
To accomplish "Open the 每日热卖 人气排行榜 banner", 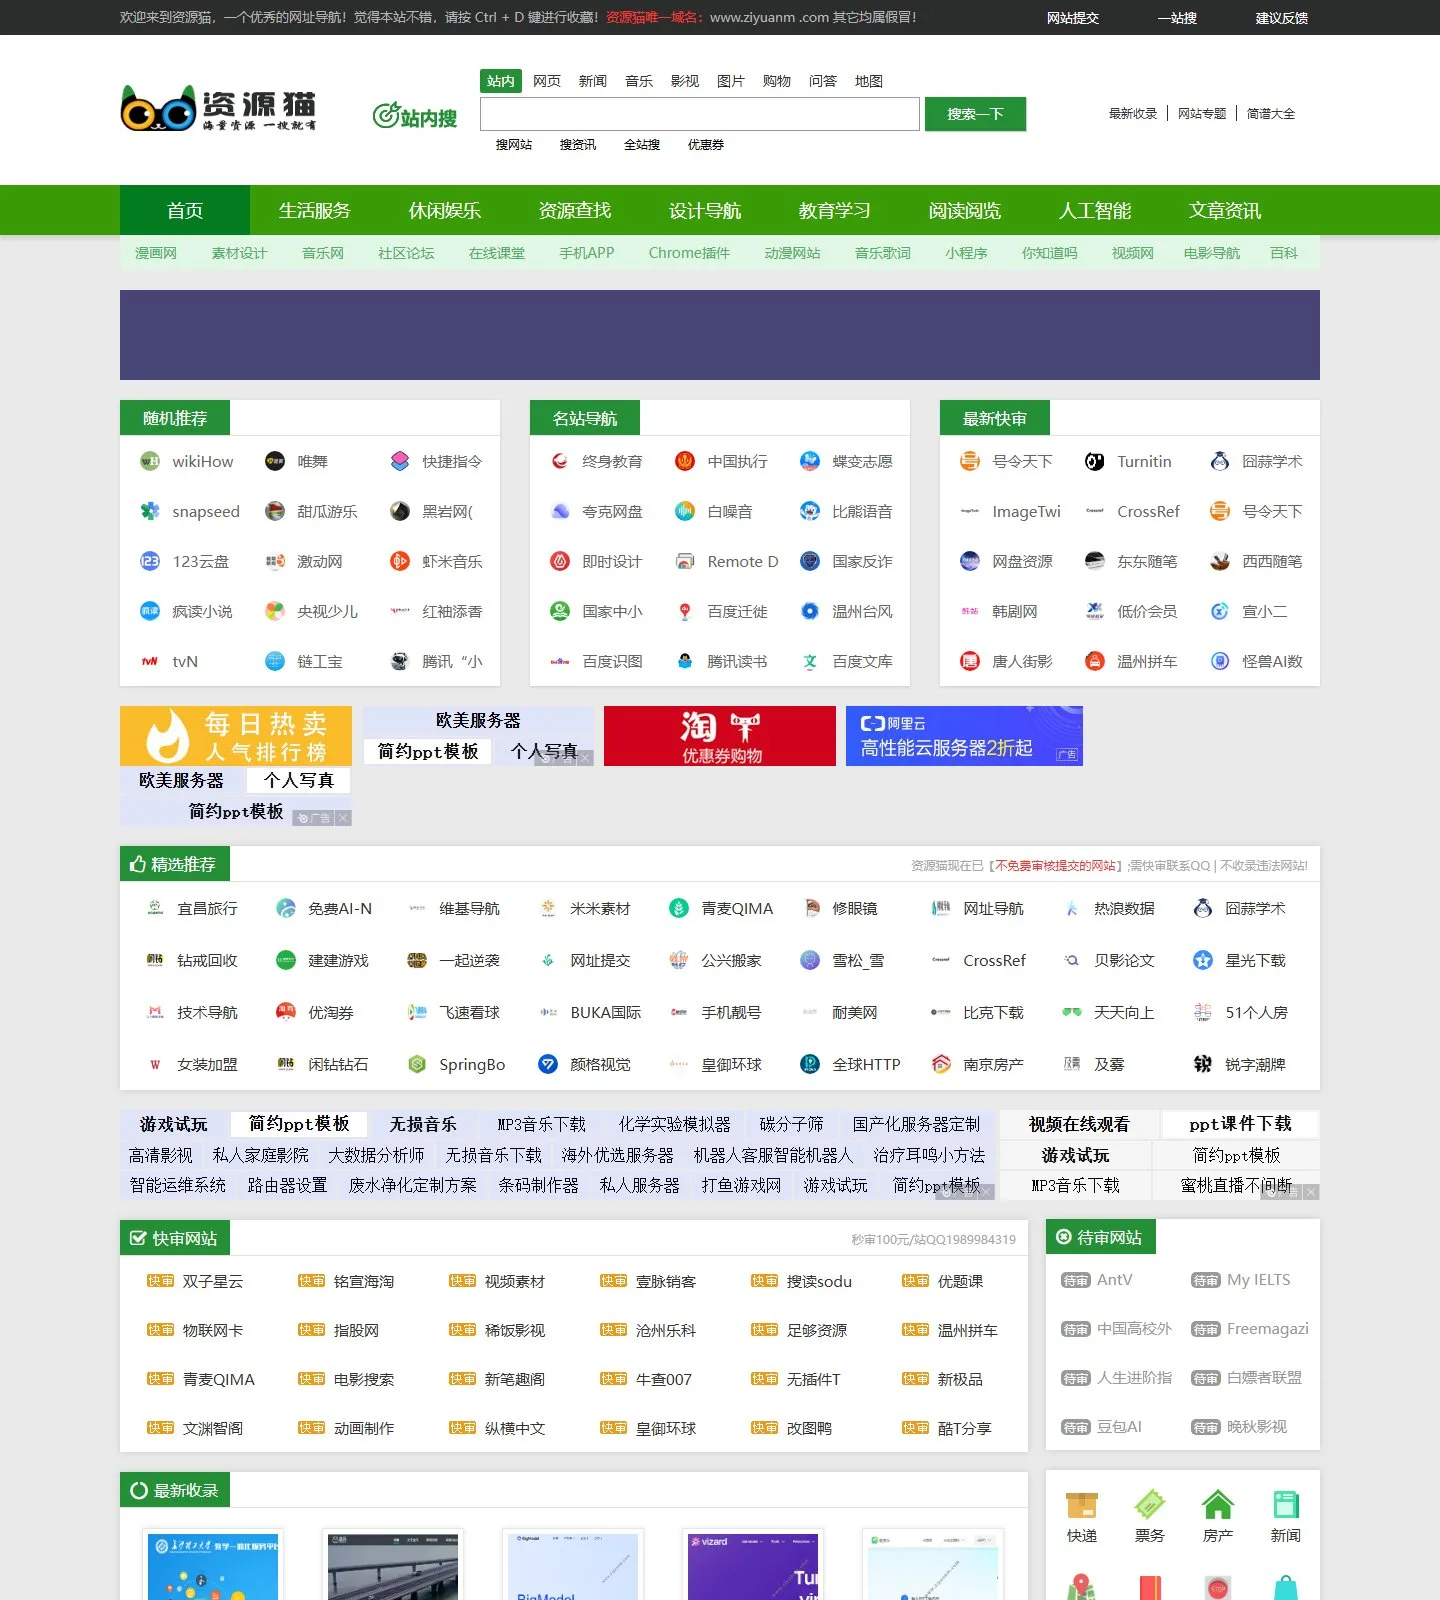I will pos(236,736).
